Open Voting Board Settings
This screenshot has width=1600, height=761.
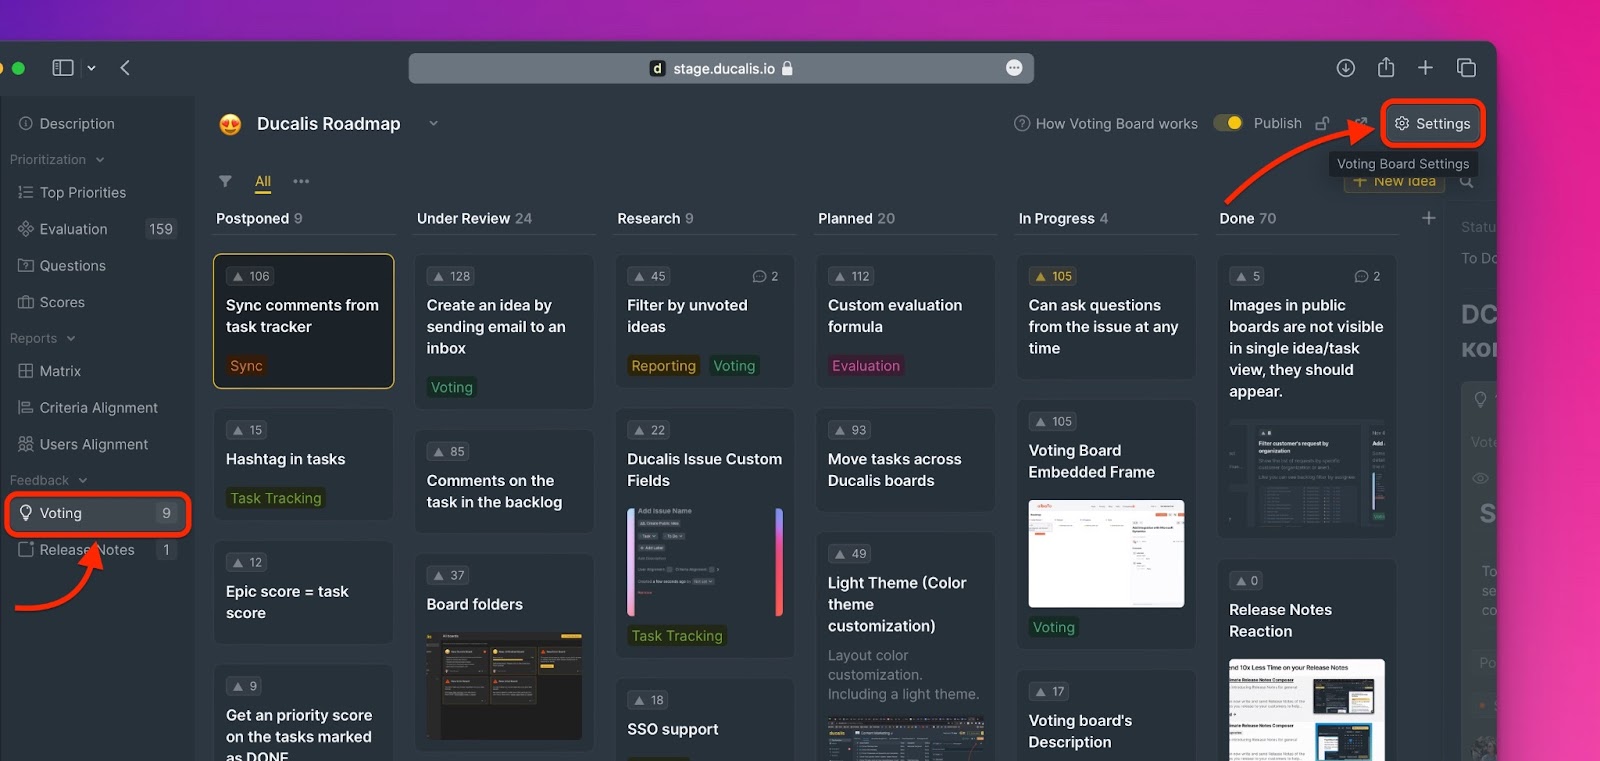coord(1433,123)
